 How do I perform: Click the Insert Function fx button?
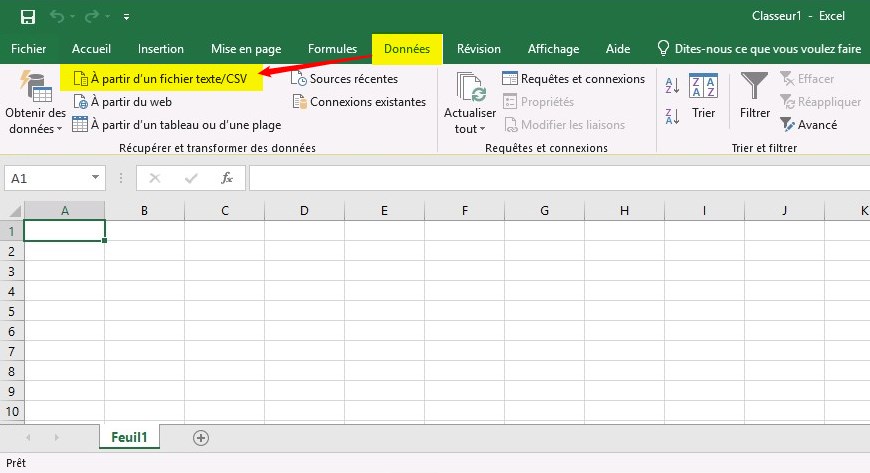coord(227,178)
